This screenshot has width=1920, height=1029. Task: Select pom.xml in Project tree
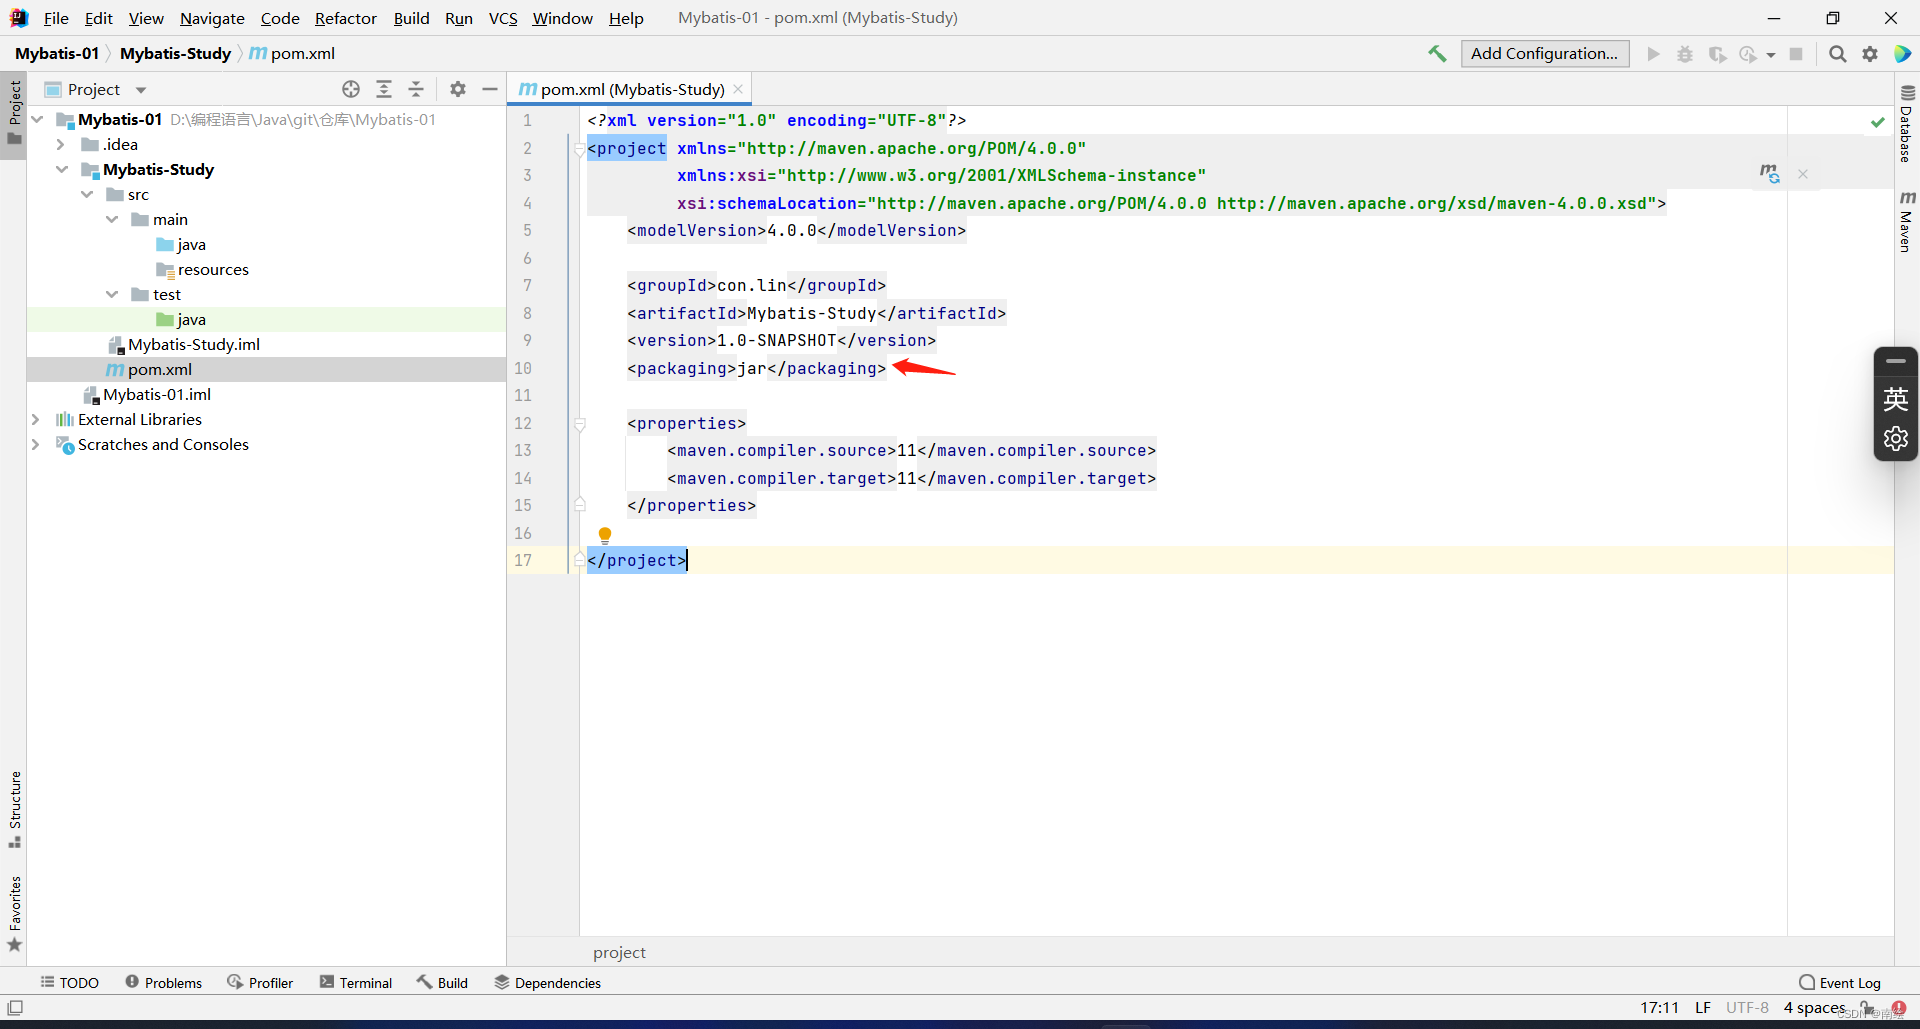coord(160,369)
